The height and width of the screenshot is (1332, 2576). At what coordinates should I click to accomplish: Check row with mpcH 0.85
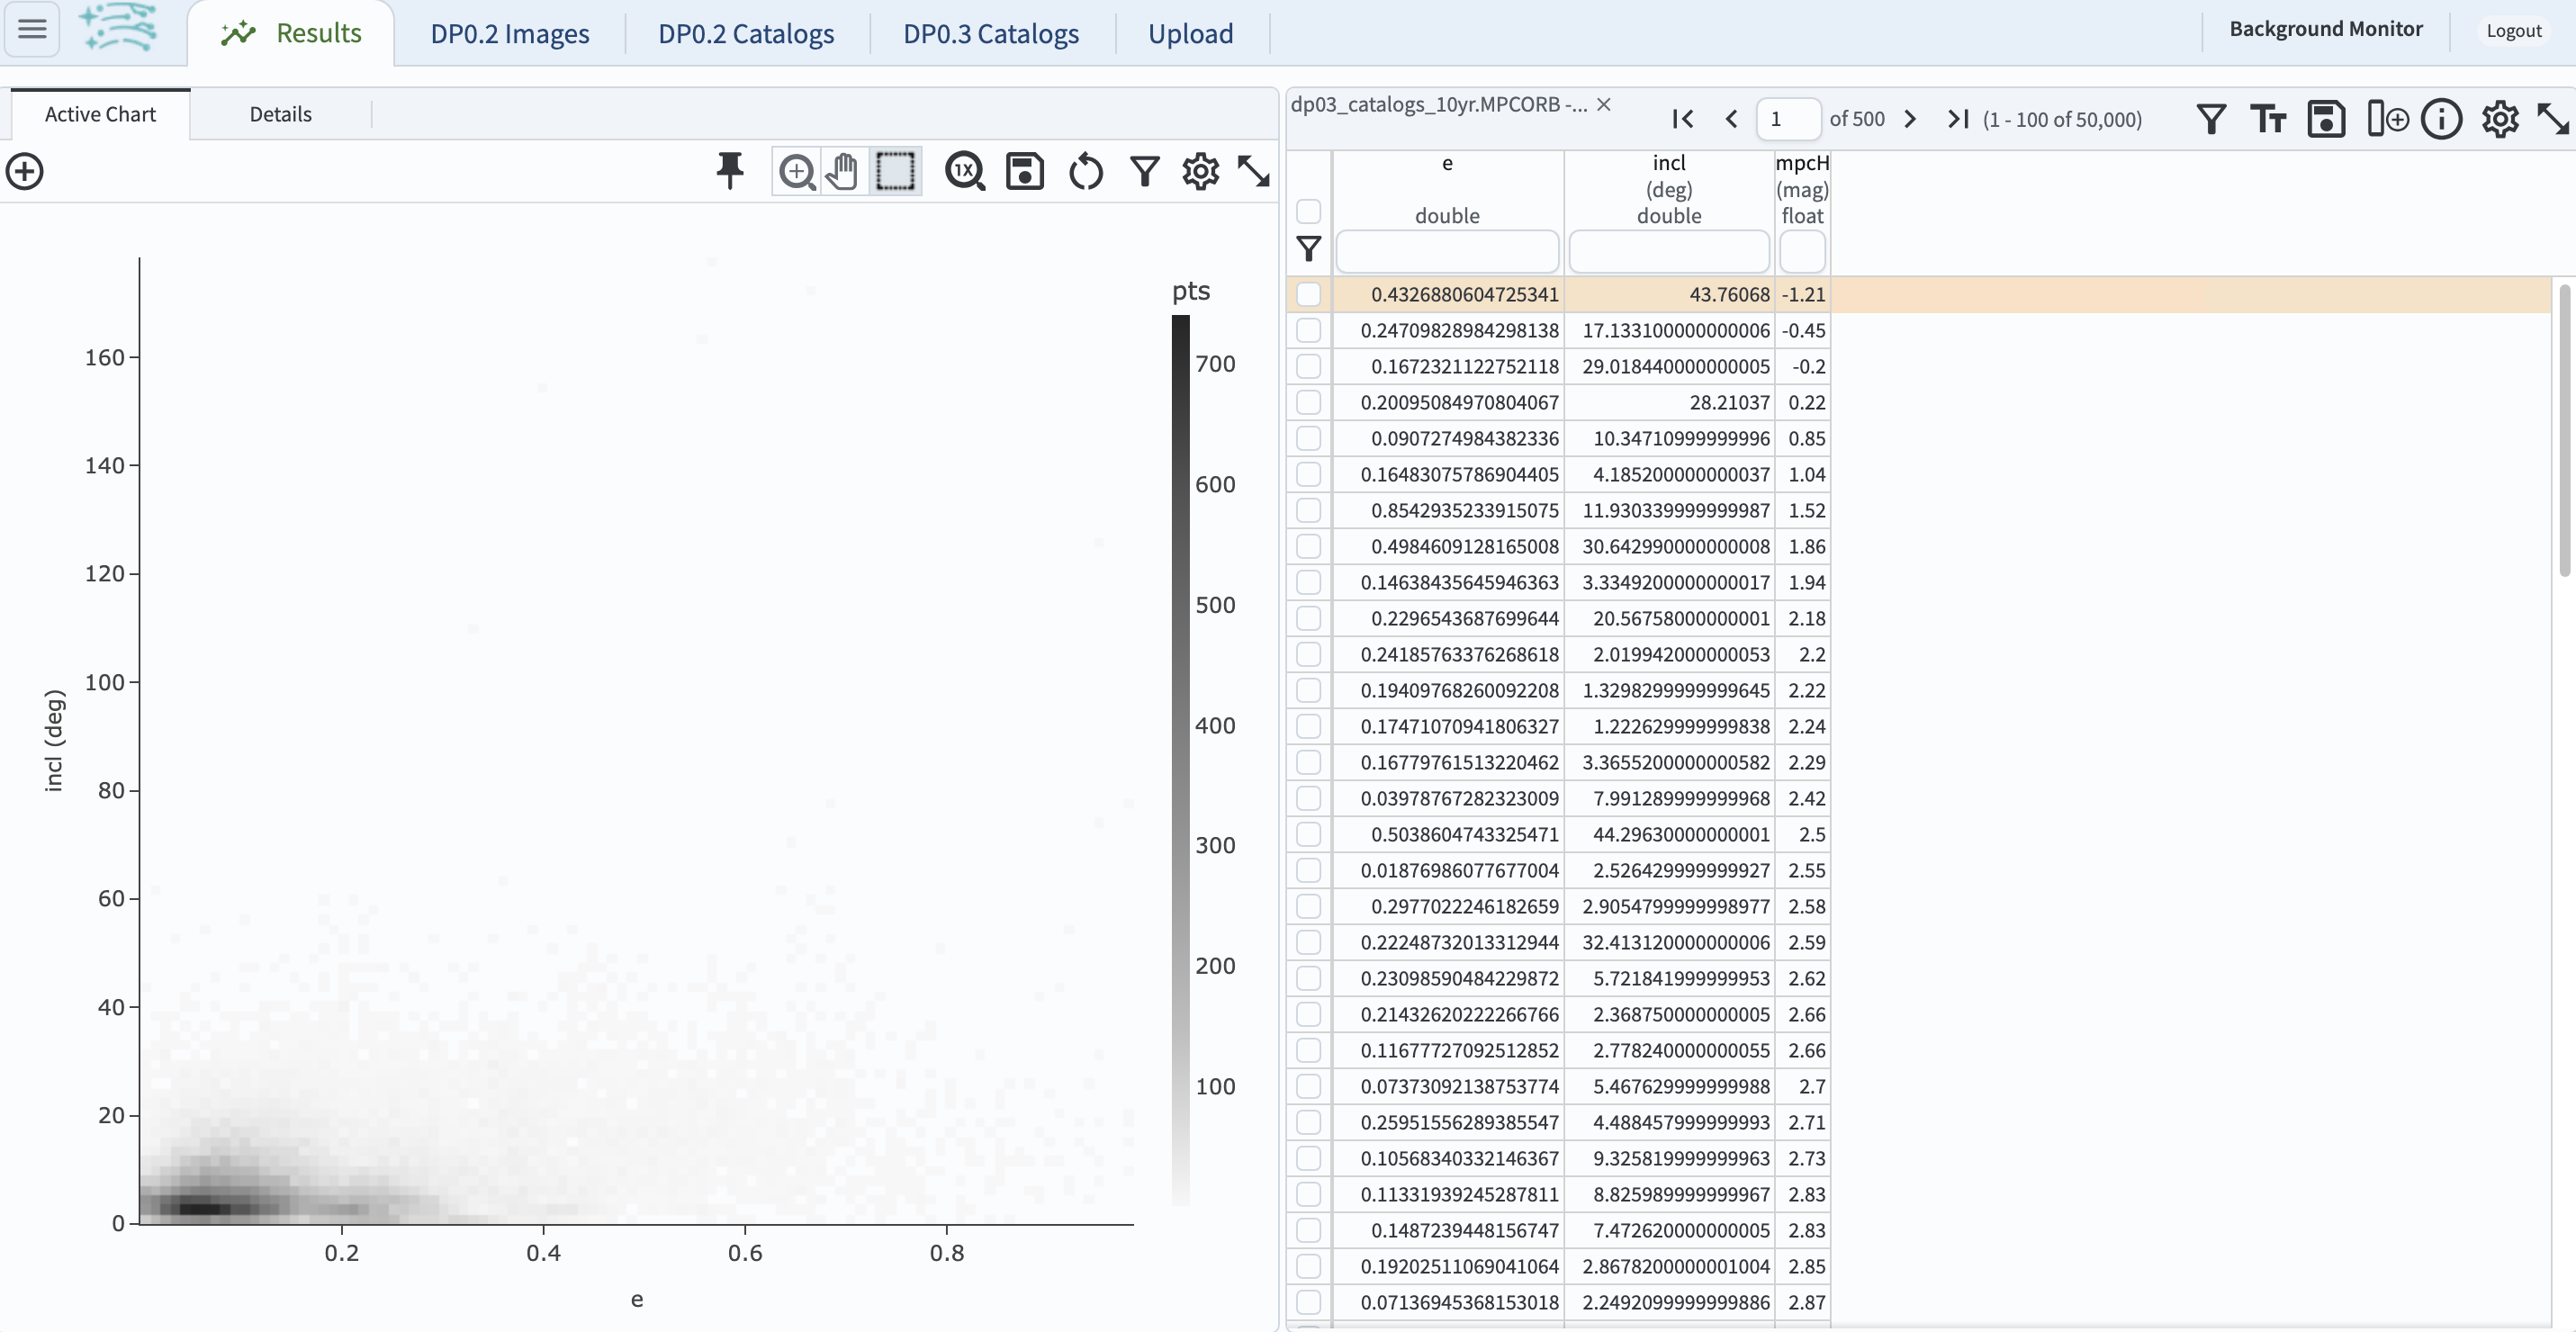[x=1308, y=438]
